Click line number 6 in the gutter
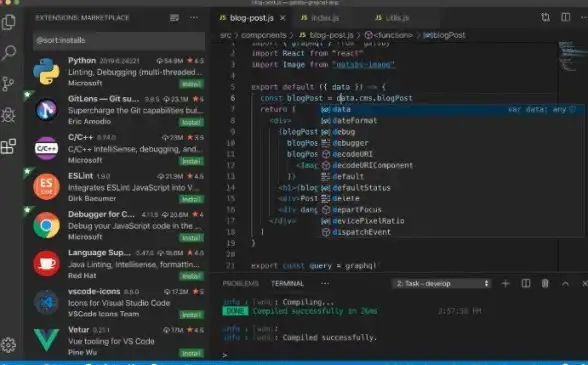Viewport: 588px width, 365px height. pyautogui.click(x=233, y=98)
